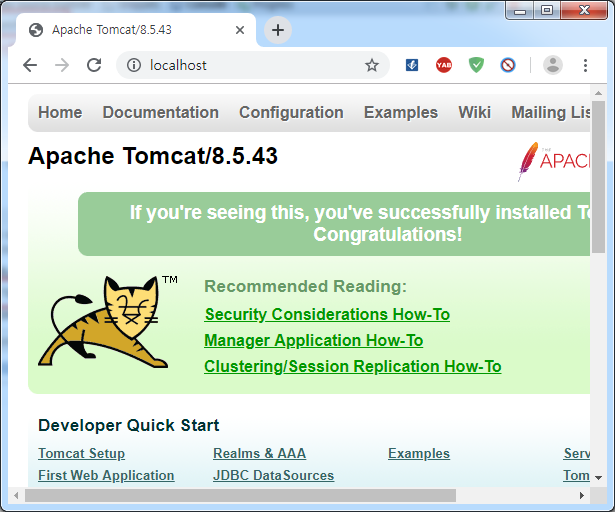Open Home in the navigation bar
615x512 pixels.
(60, 113)
